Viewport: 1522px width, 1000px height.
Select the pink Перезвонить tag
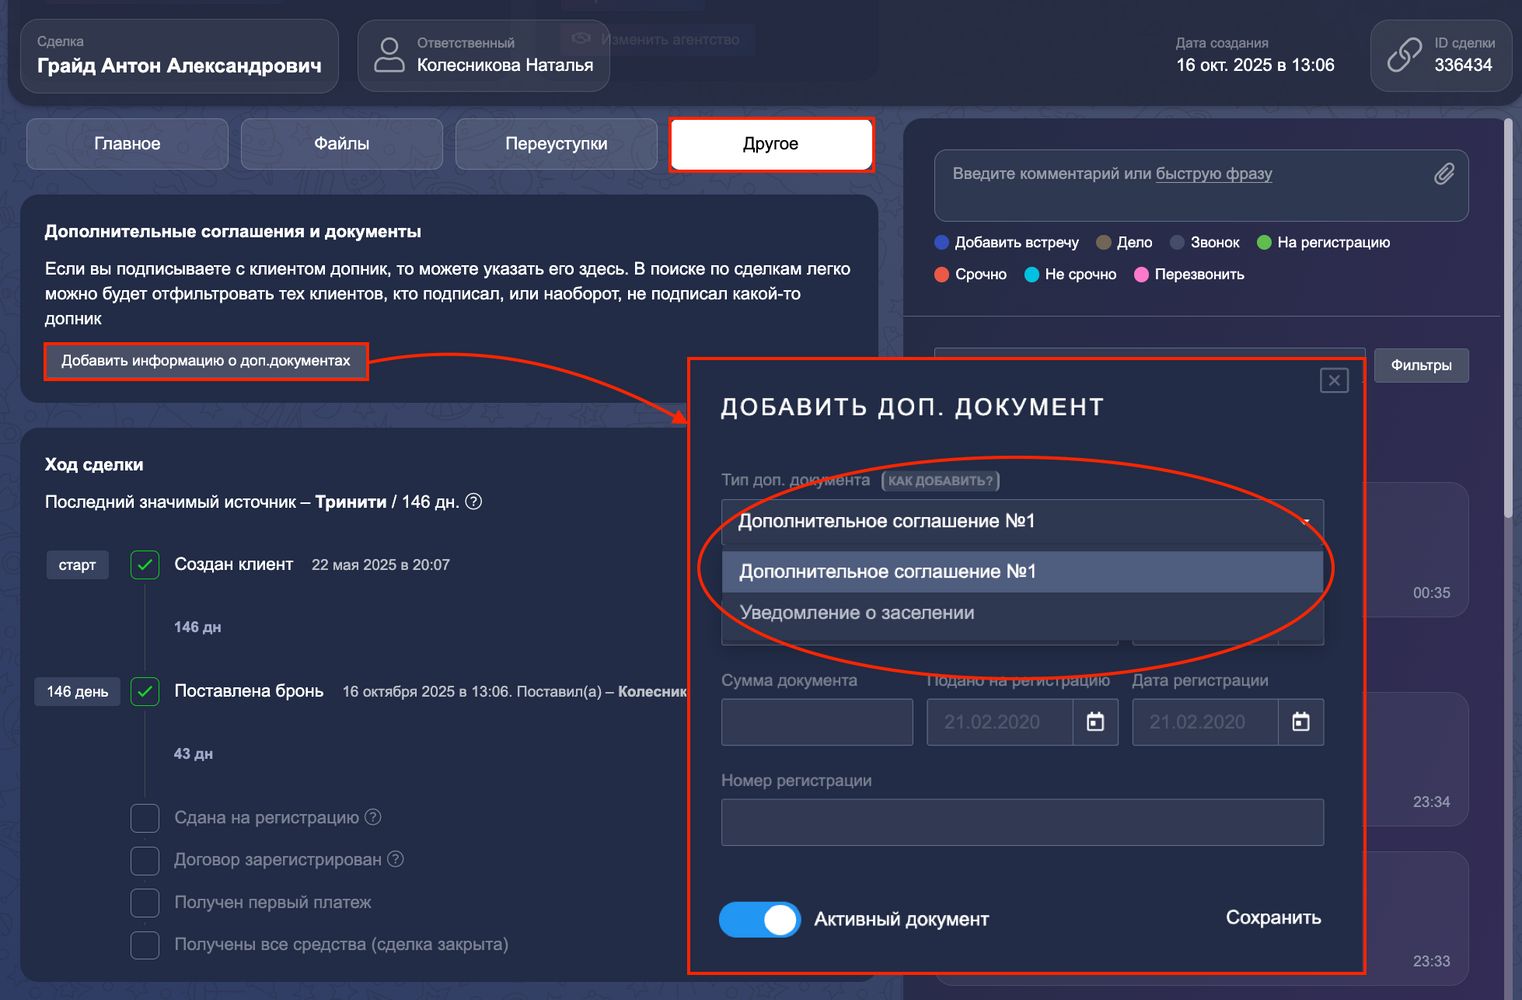[1189, 274]
